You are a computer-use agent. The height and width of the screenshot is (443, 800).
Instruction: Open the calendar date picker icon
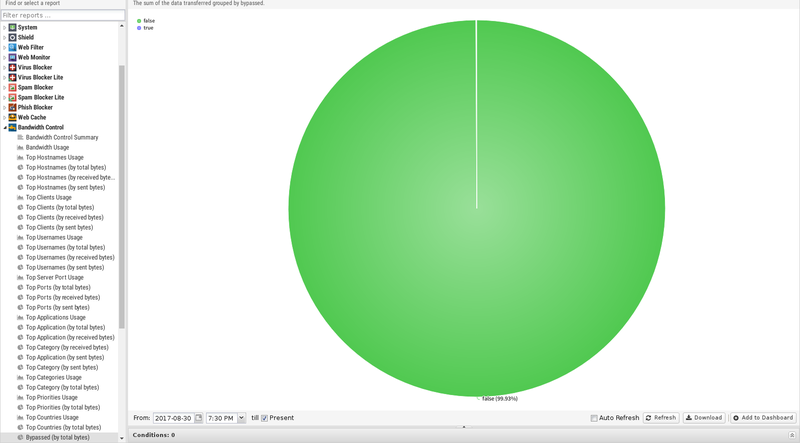198,418
